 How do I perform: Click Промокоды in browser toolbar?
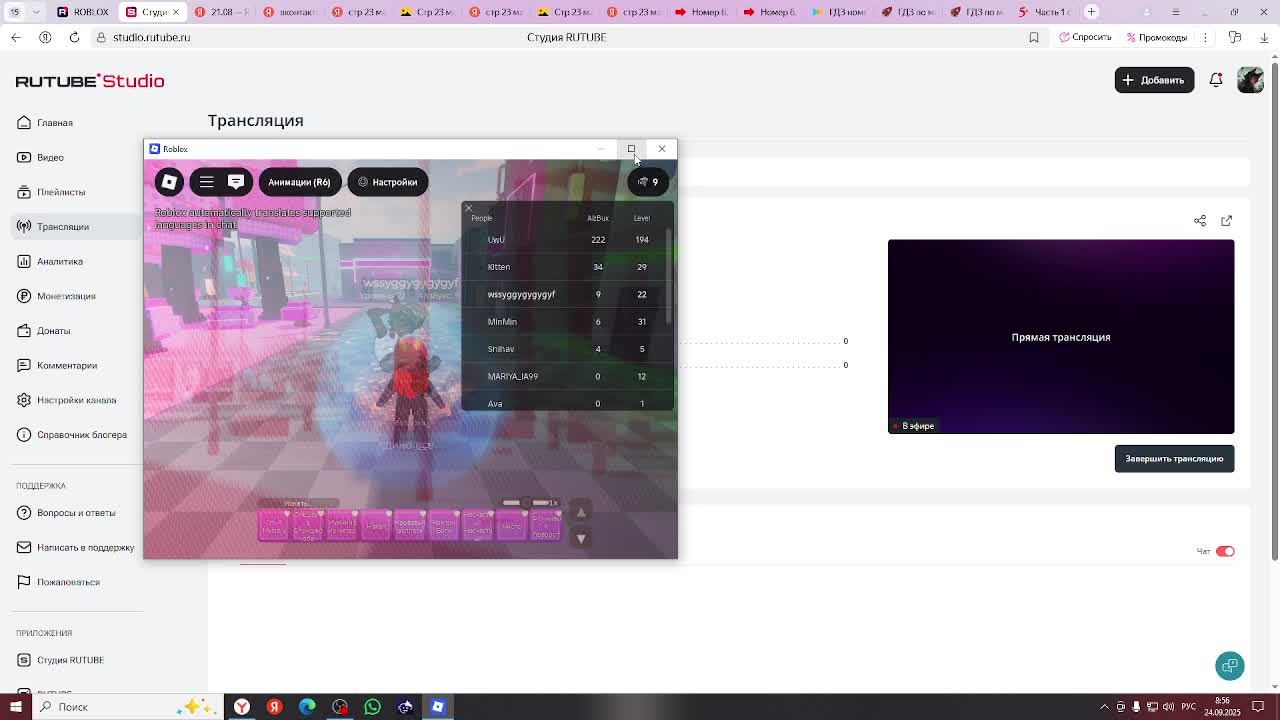1156,37
